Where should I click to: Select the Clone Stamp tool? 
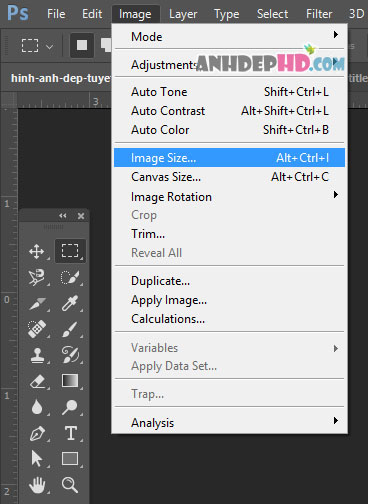coord(37,355)
